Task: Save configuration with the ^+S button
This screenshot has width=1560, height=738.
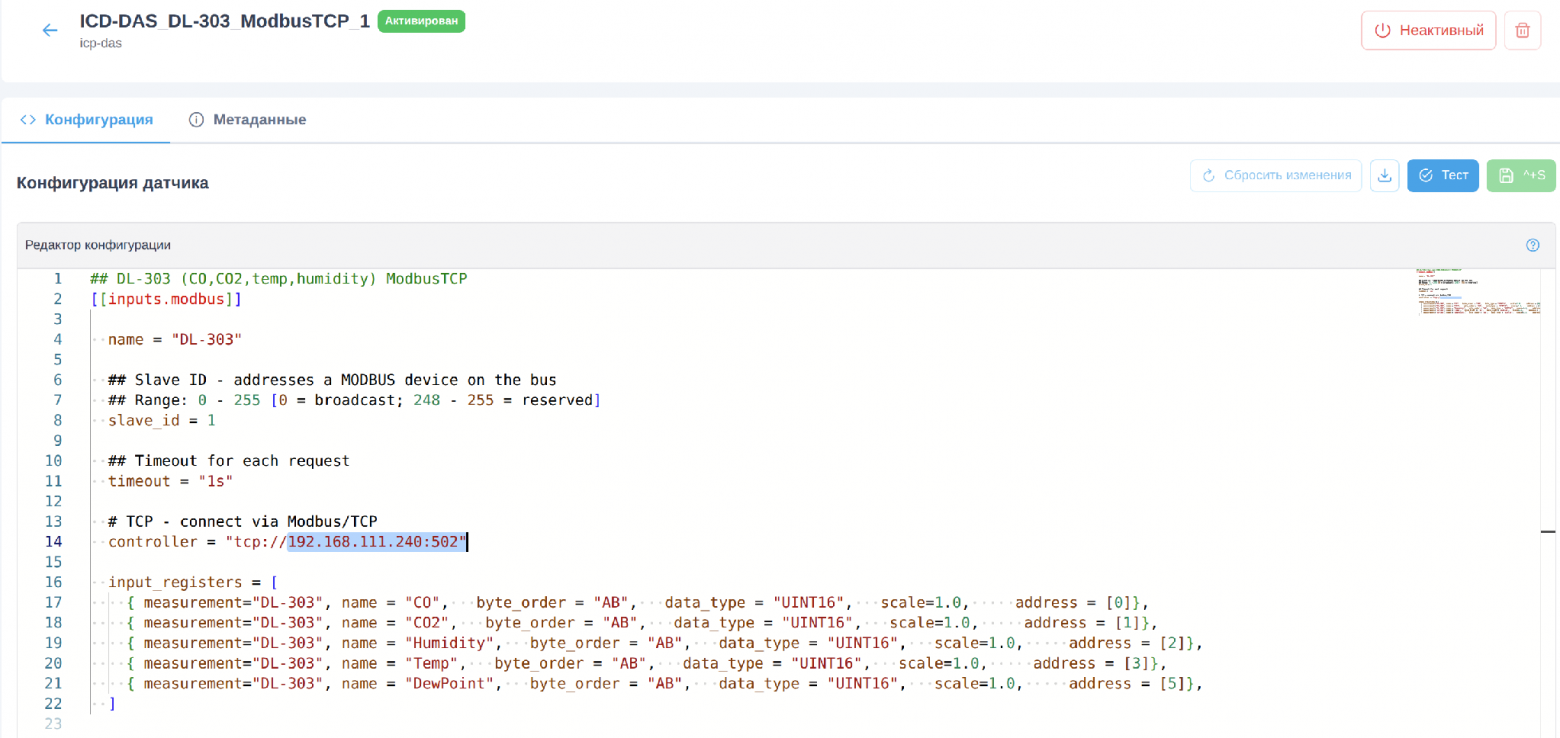Action: (1521, 176)
